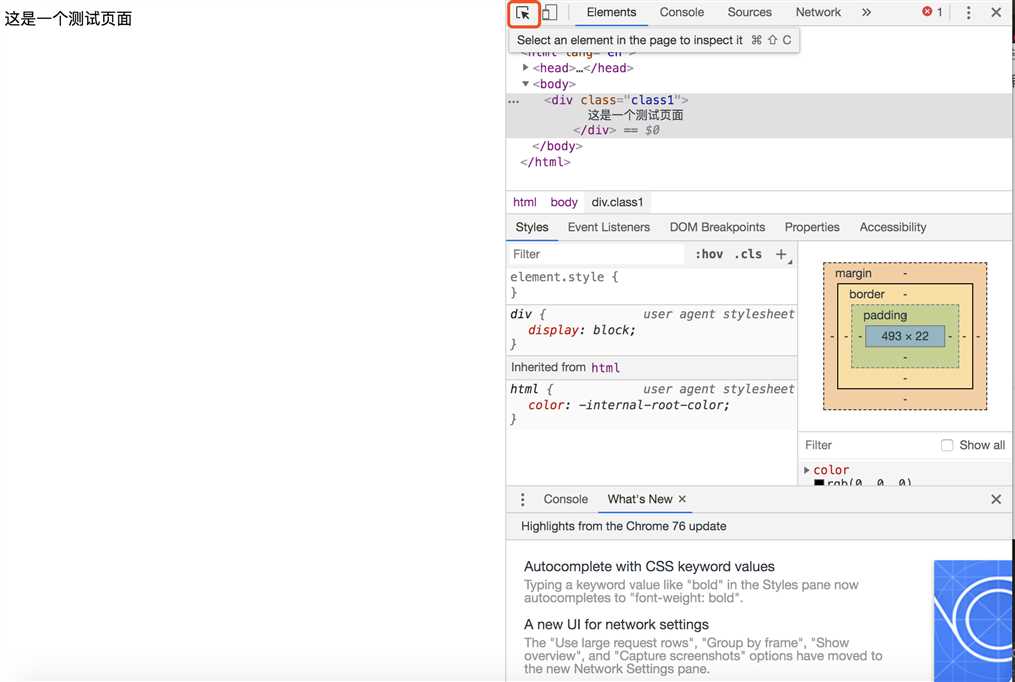
Task: Open the Sources tab
Action: coord(750,12)
